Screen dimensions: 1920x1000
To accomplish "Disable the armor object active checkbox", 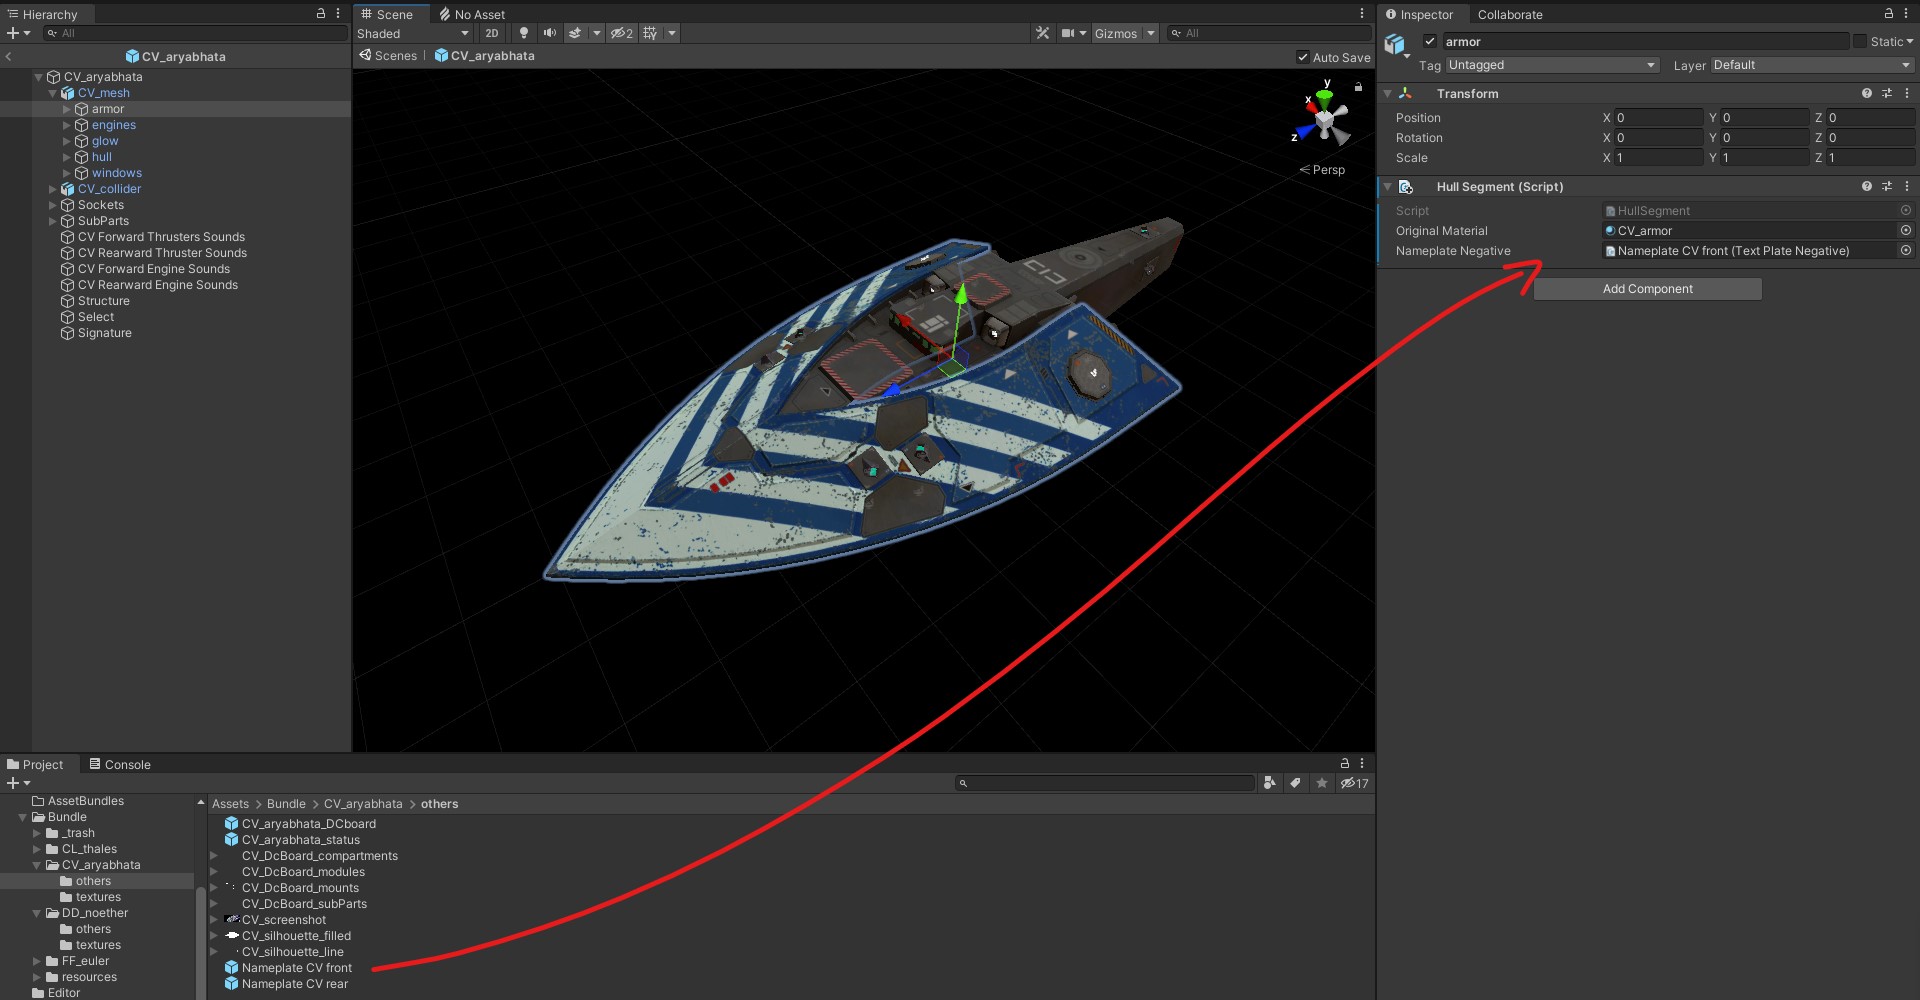I will pyautogui.click(x=1430, y=42).
